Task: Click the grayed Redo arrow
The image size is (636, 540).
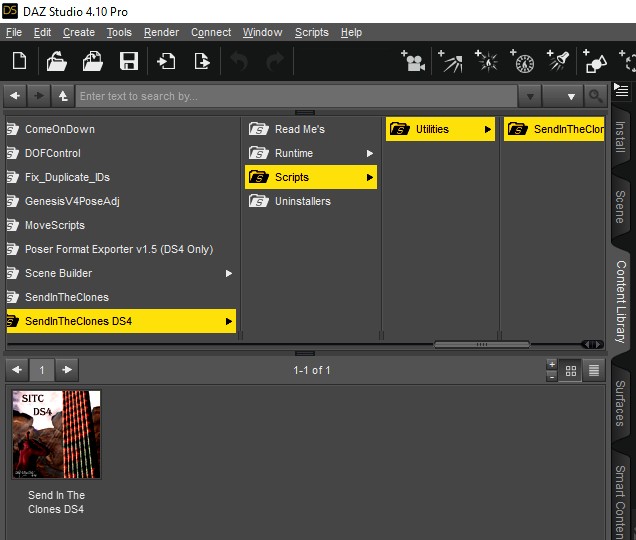Action: point(275,61)
